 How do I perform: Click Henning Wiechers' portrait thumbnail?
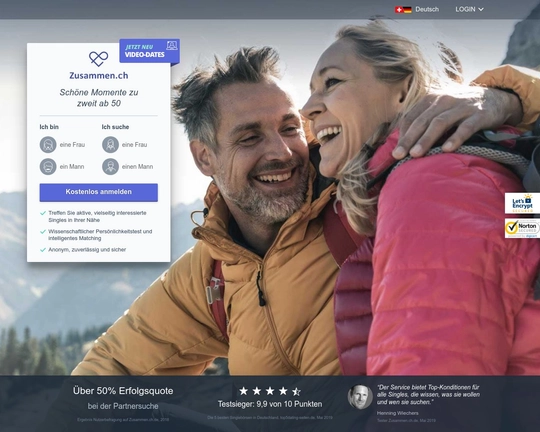tap(360, 397)
